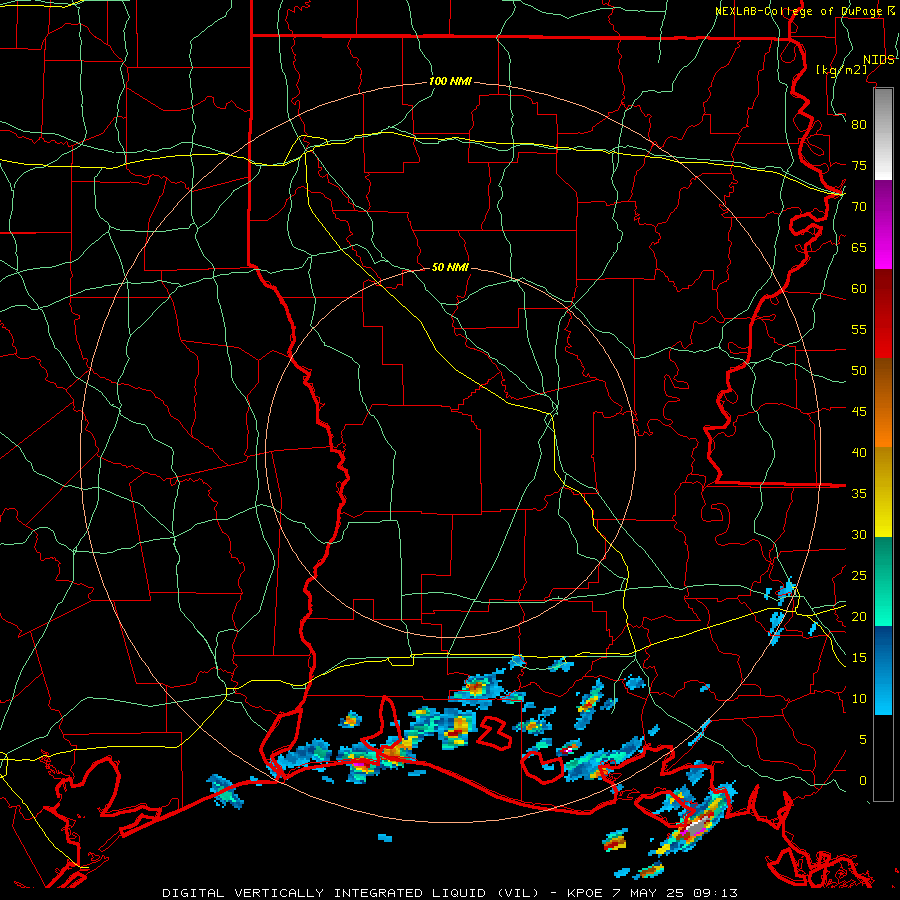This screenshot has height=900, width=900.
Task: Click the 20 value on VIL scale
Action: tap(859, 616)
